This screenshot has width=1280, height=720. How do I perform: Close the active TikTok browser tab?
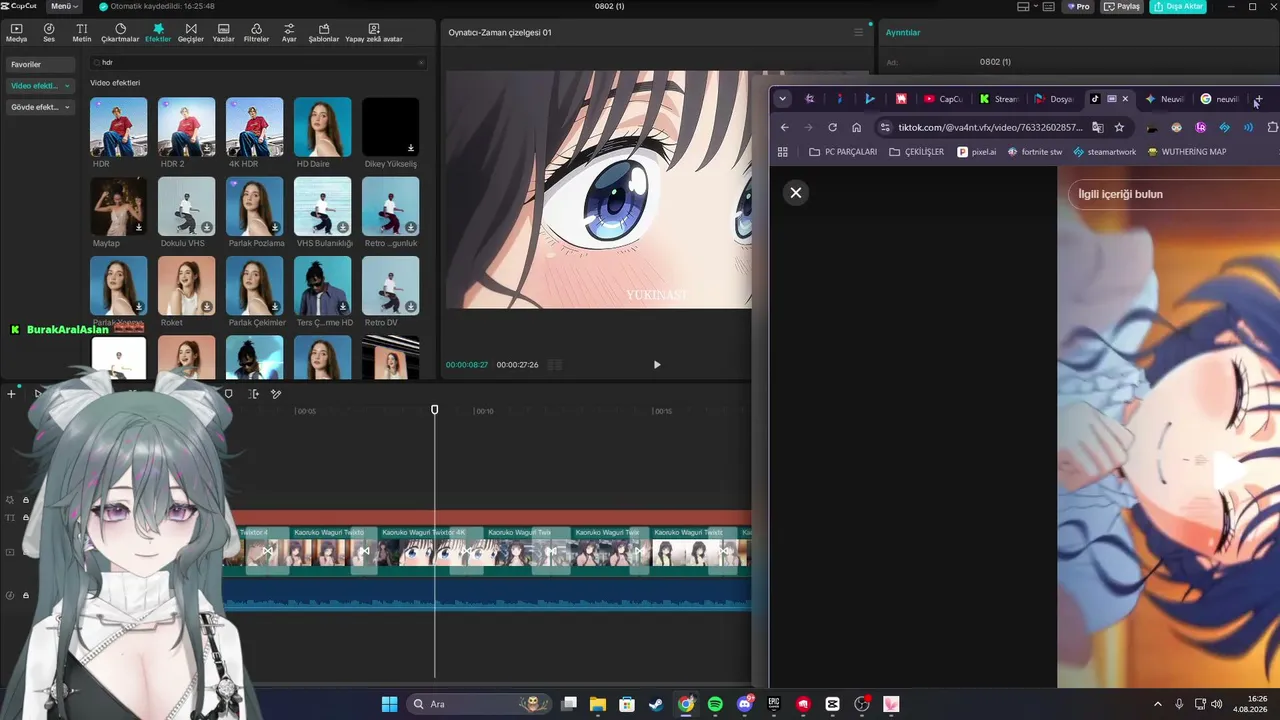coord(1125,99)
